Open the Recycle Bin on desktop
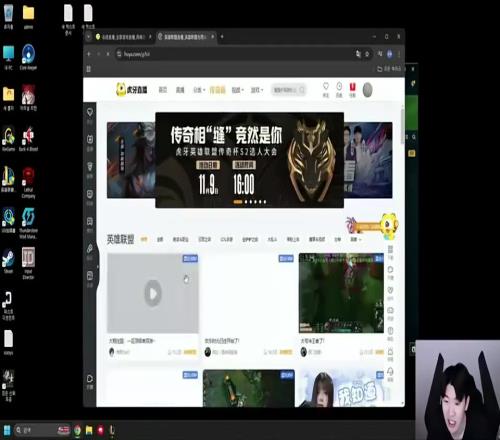The image size is (500, 440). 8,16
